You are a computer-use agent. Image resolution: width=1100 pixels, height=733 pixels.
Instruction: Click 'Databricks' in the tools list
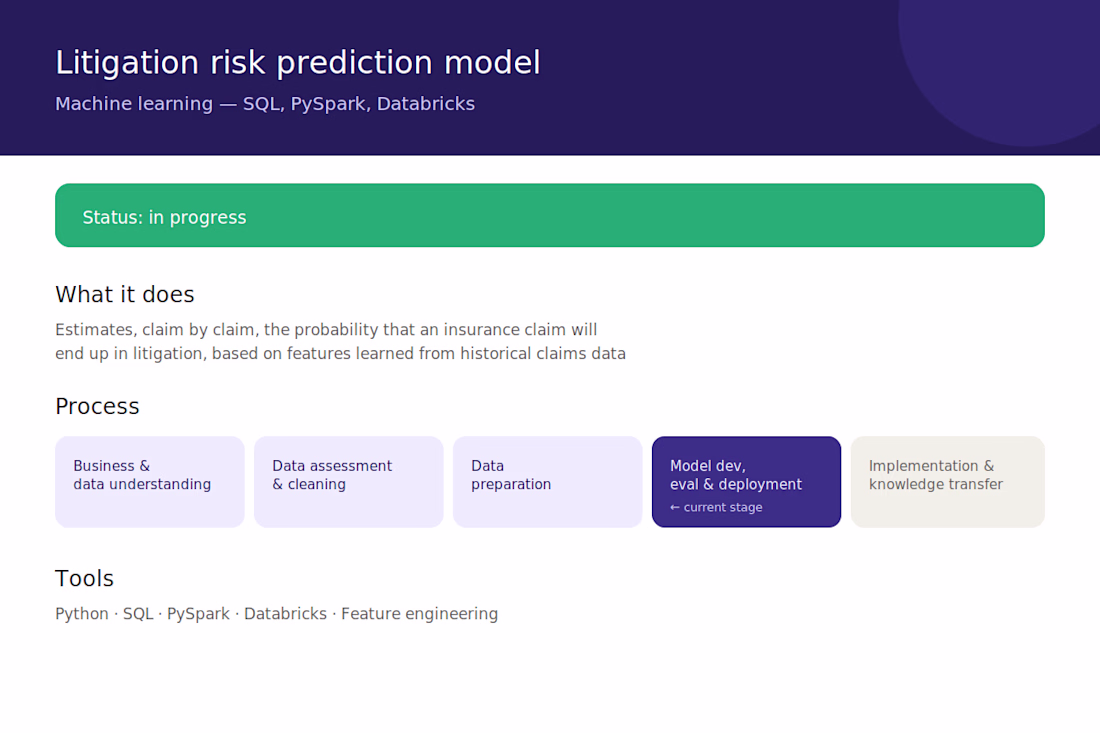coord(286,614)
